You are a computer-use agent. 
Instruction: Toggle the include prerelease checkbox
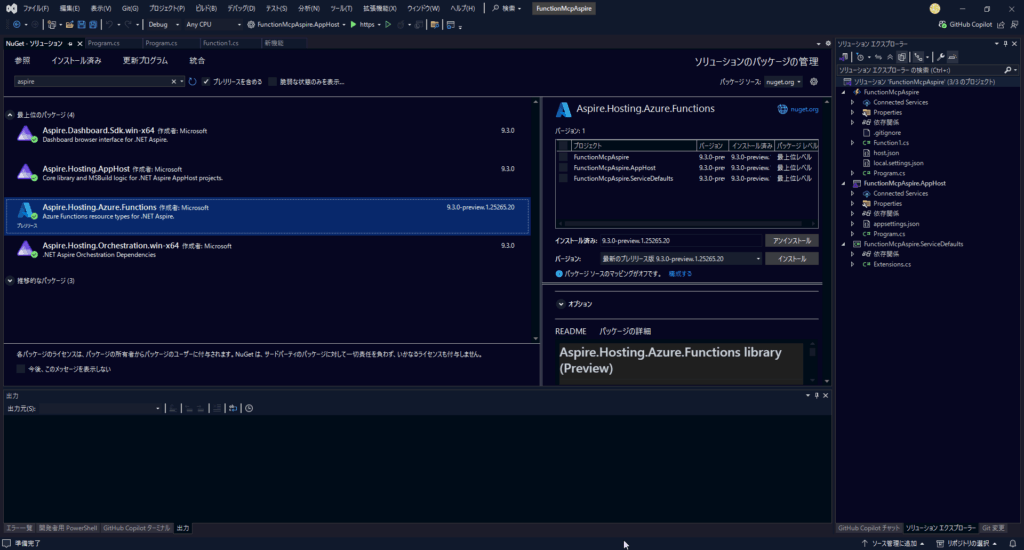click(206, 82)
